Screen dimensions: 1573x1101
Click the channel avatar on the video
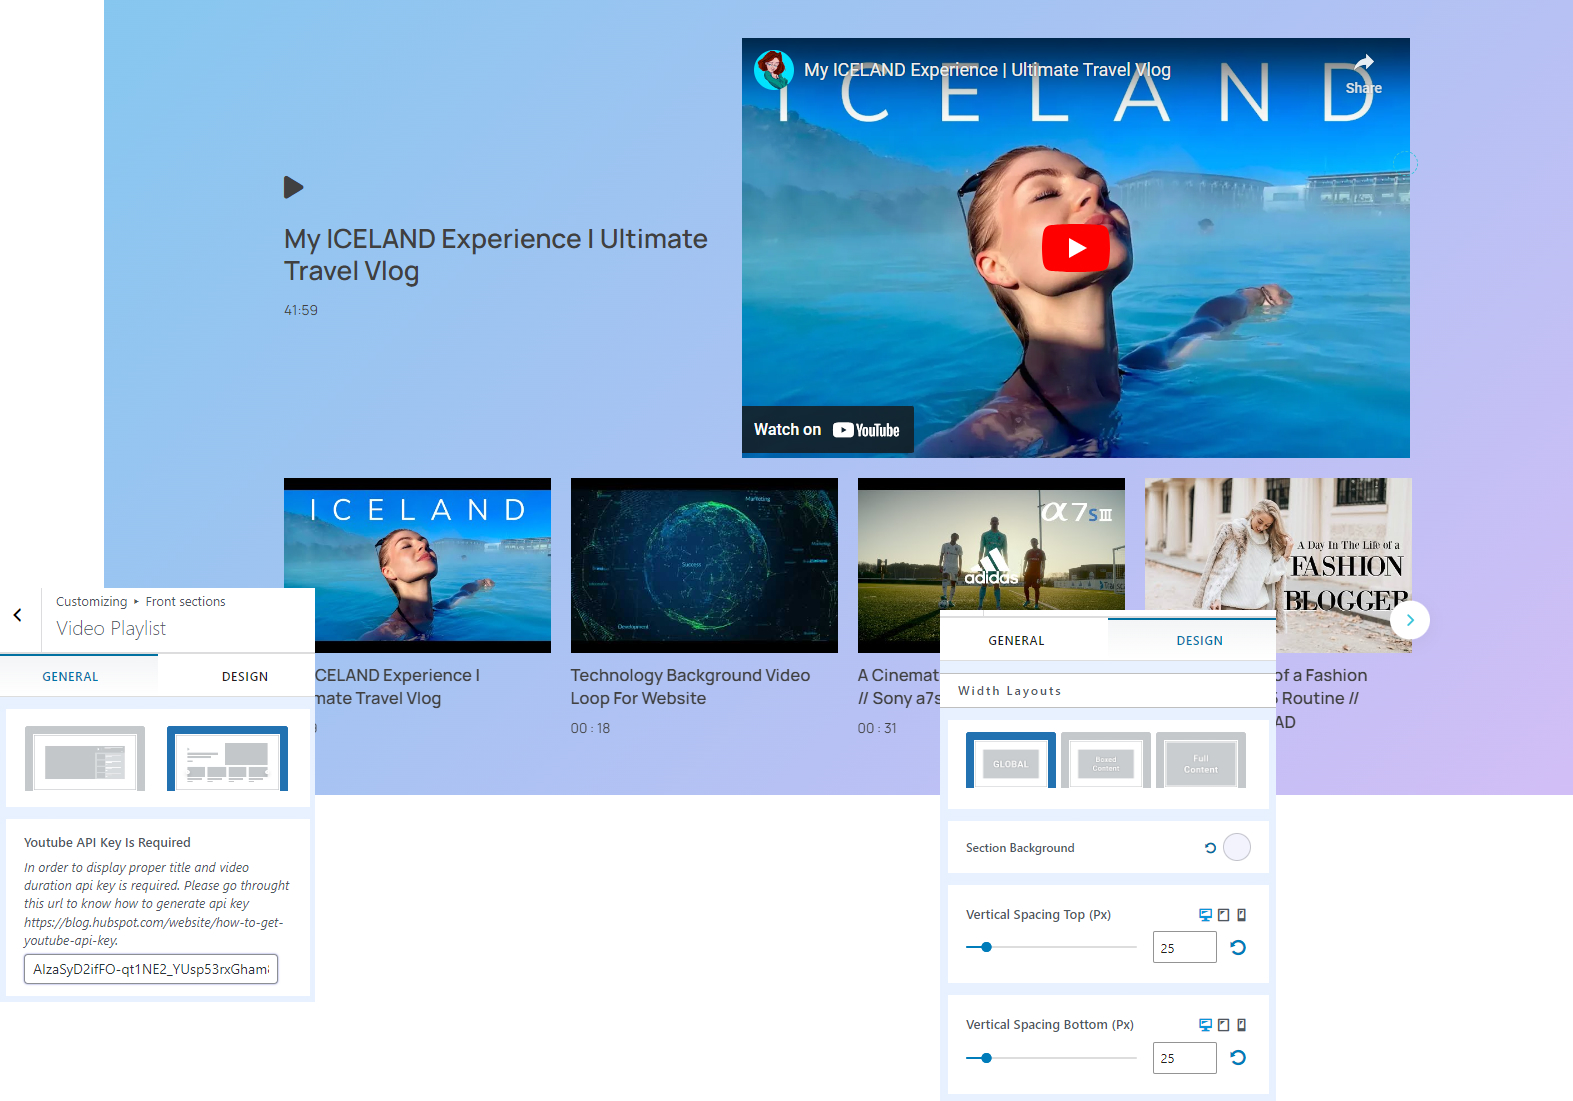[x=773, y=70]
